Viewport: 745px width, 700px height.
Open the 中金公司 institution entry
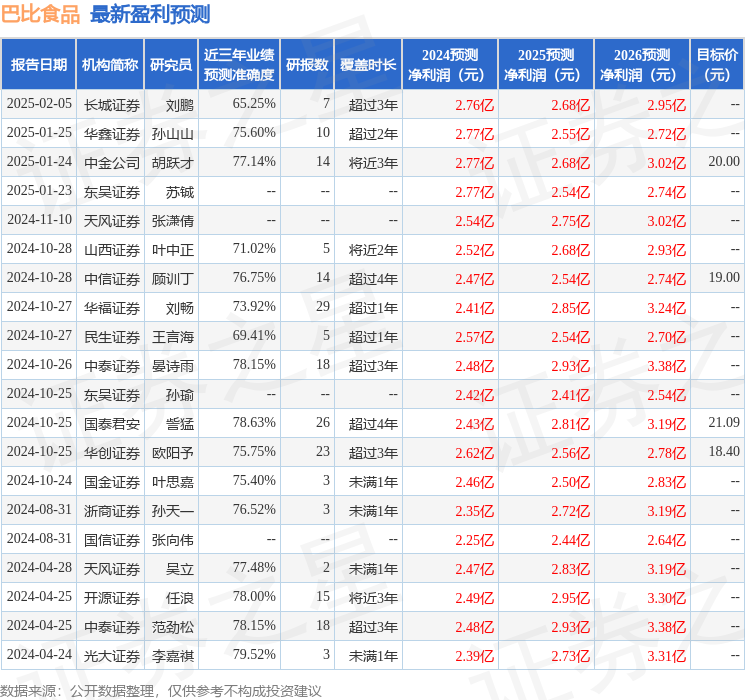(111, 162)
